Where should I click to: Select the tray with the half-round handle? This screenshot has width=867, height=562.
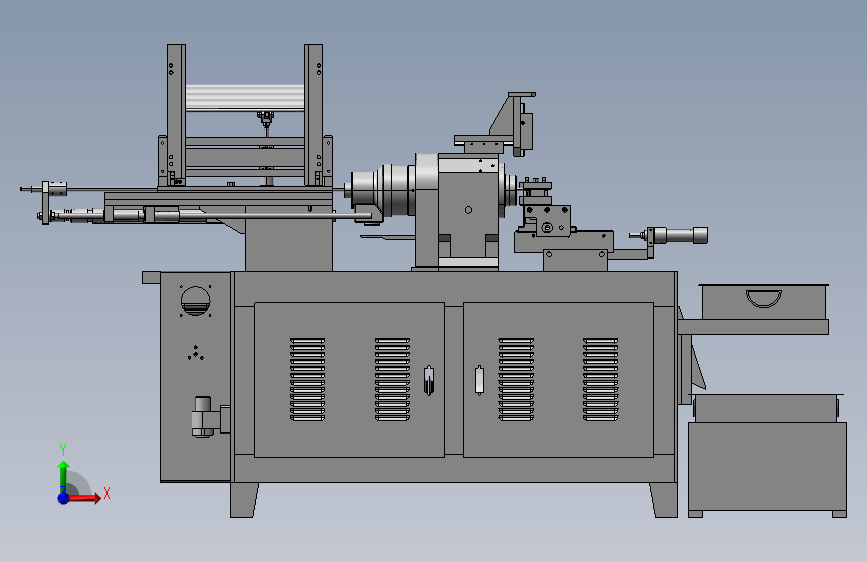(x=764, y=301)
